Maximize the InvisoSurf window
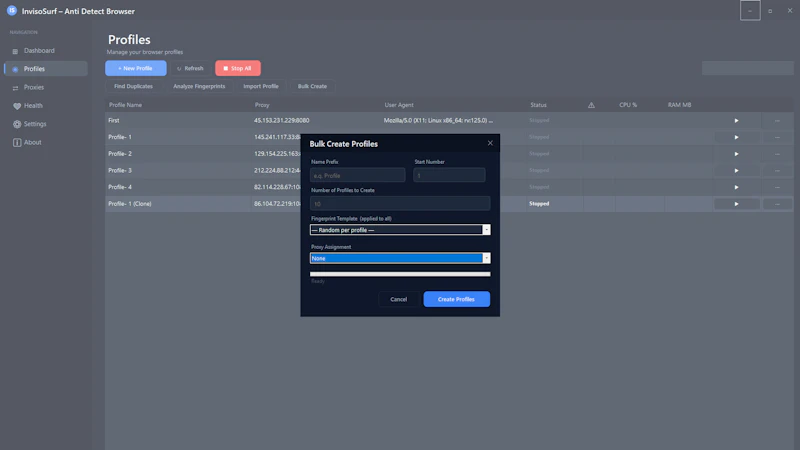Viewport: 800px width, 450px height. point(770,11)
